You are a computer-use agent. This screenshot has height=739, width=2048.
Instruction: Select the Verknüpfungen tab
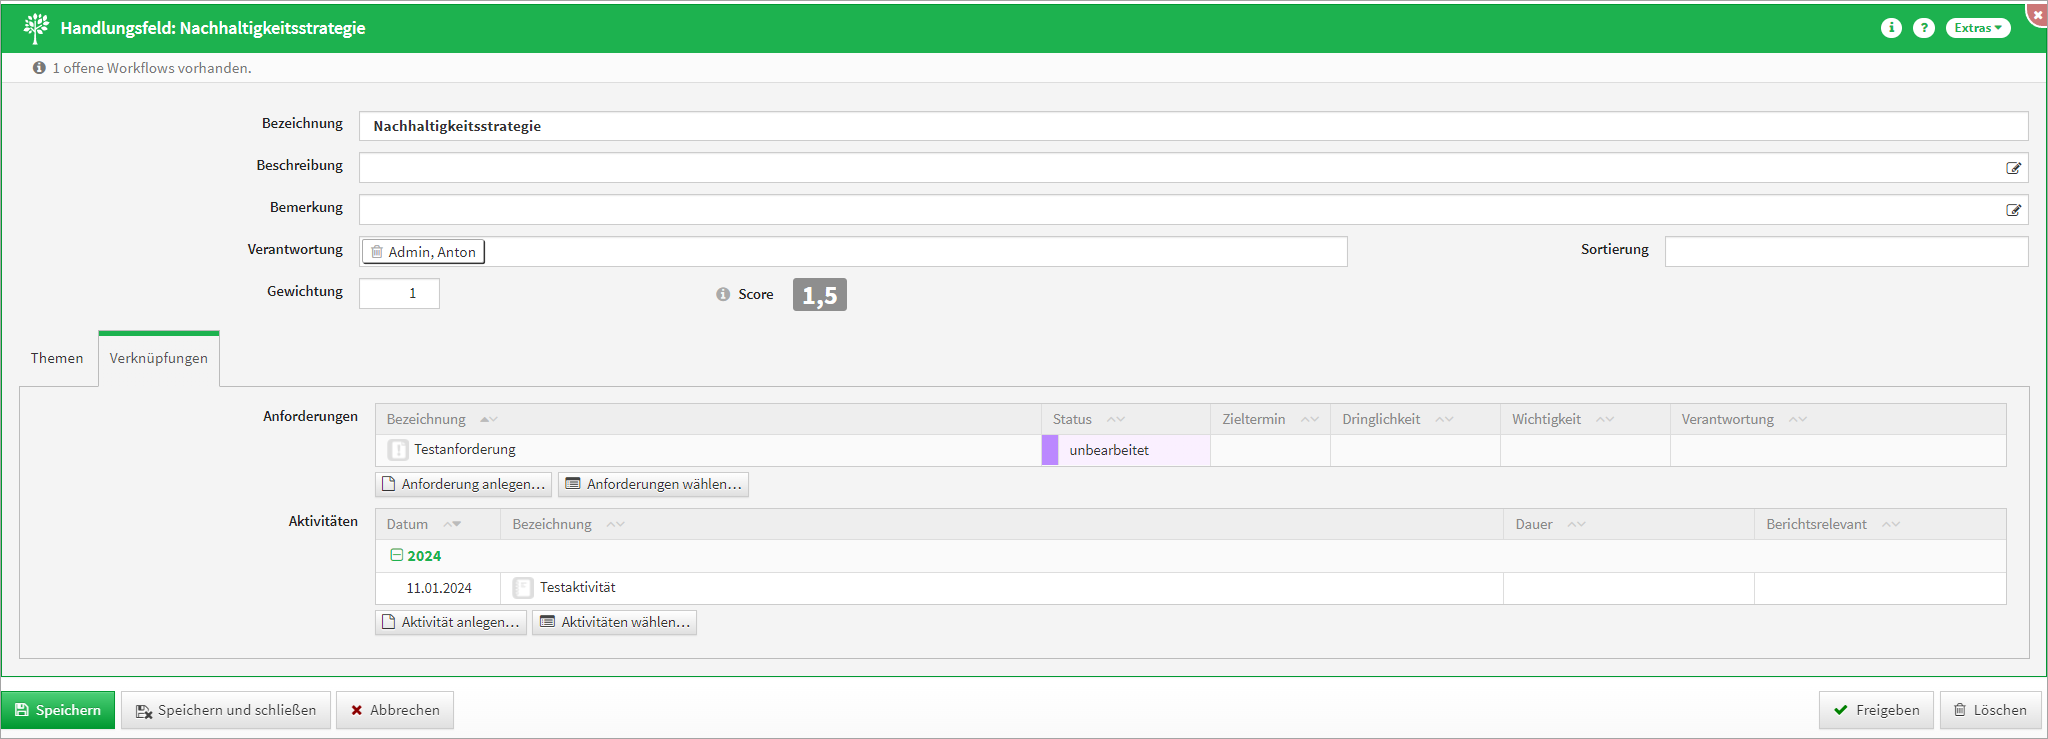[x=159, y=358]
